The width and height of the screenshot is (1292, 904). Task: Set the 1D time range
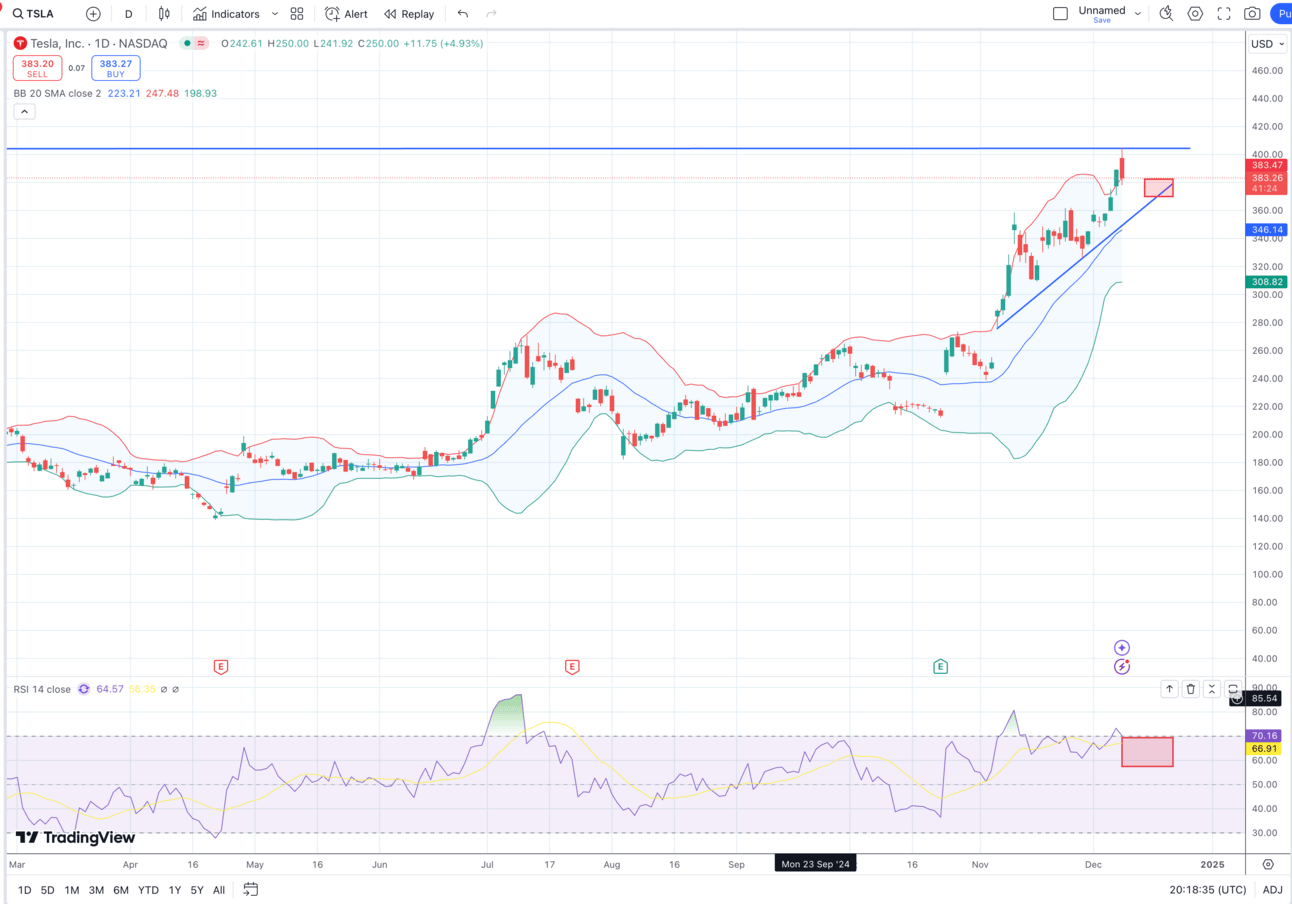[24, 890]
